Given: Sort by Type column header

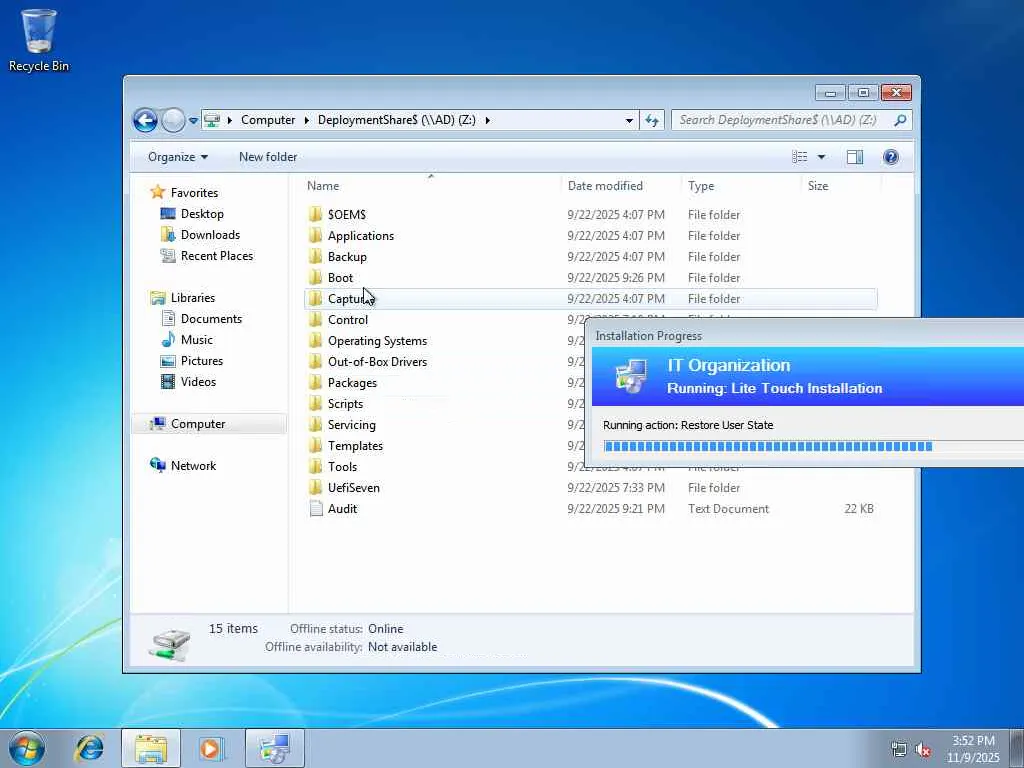Looking at the screenshot, I should point(741,186).
